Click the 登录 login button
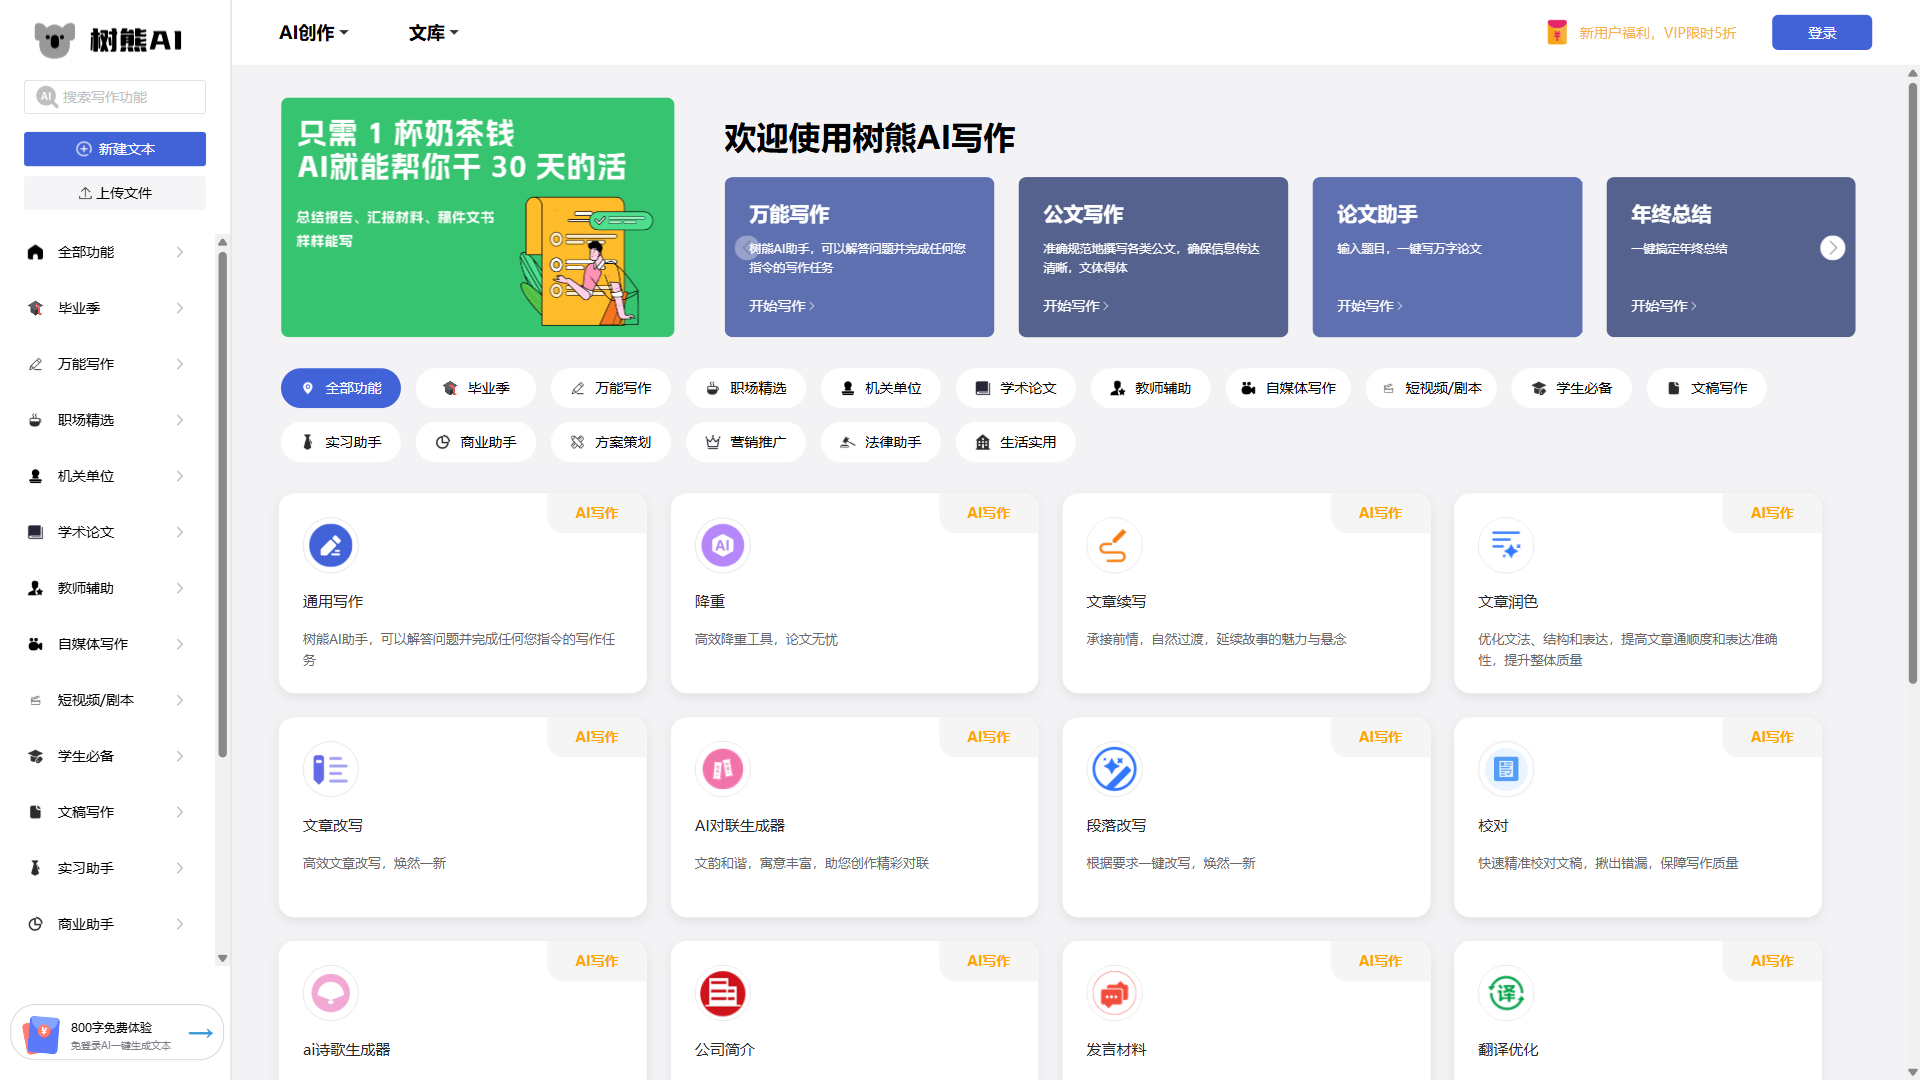 point(1821,33)
